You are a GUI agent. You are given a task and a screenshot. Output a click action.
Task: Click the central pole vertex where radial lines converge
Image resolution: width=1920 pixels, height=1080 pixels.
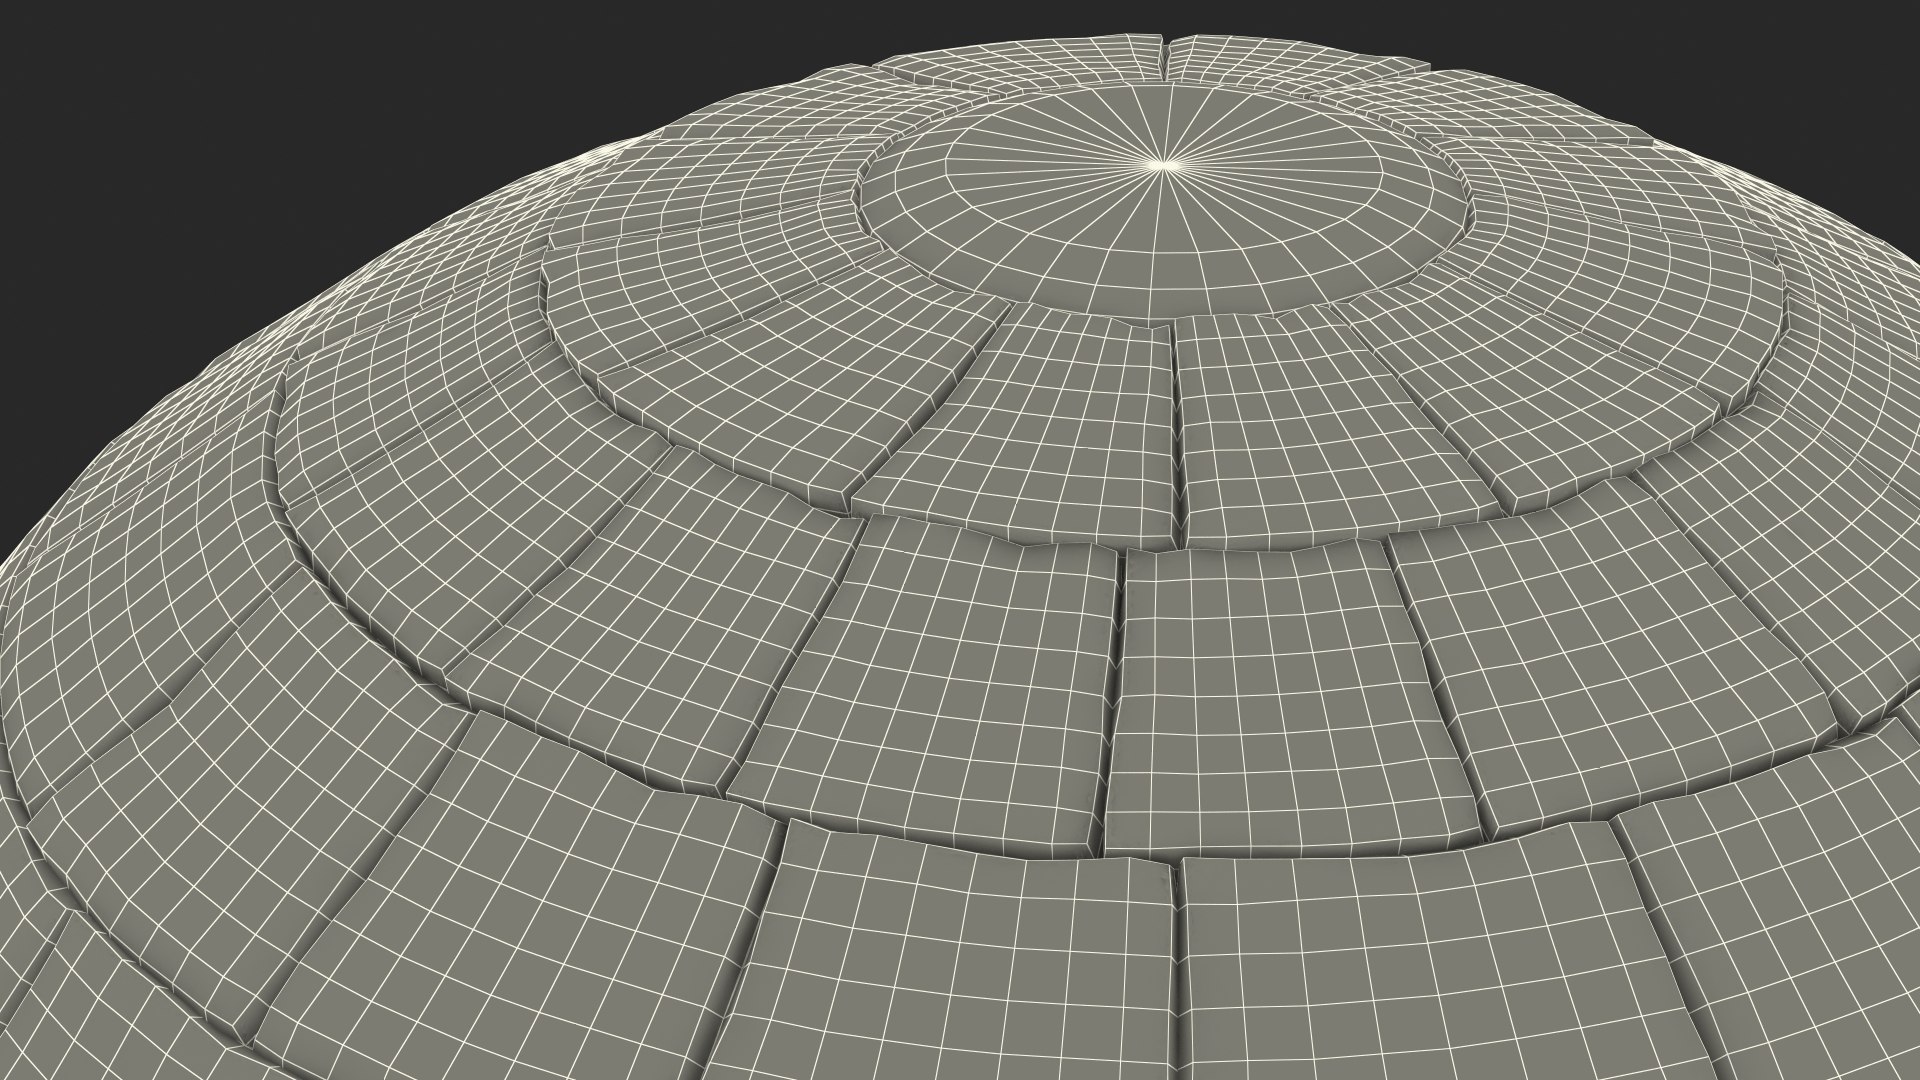pyautogui.click(x=1162, y=164)
